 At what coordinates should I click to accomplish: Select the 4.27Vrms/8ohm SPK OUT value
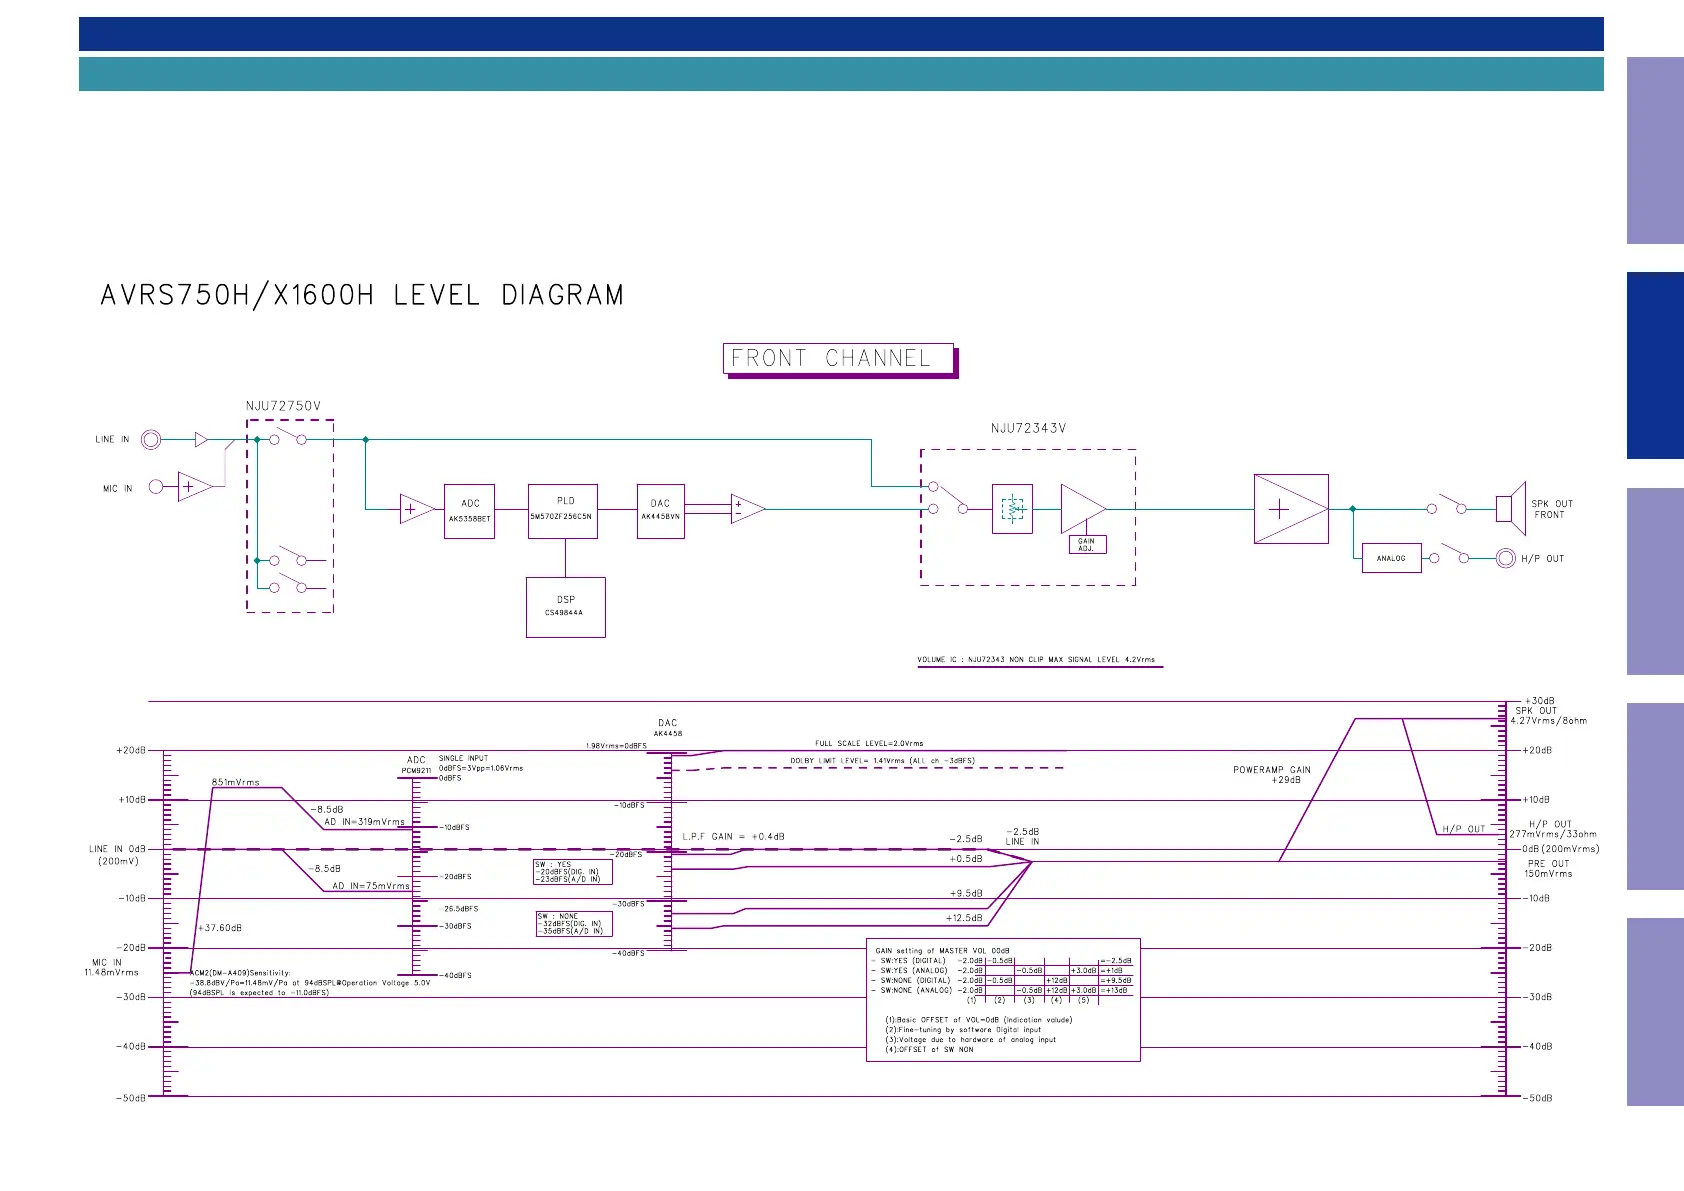click(x=1548, y=721)
